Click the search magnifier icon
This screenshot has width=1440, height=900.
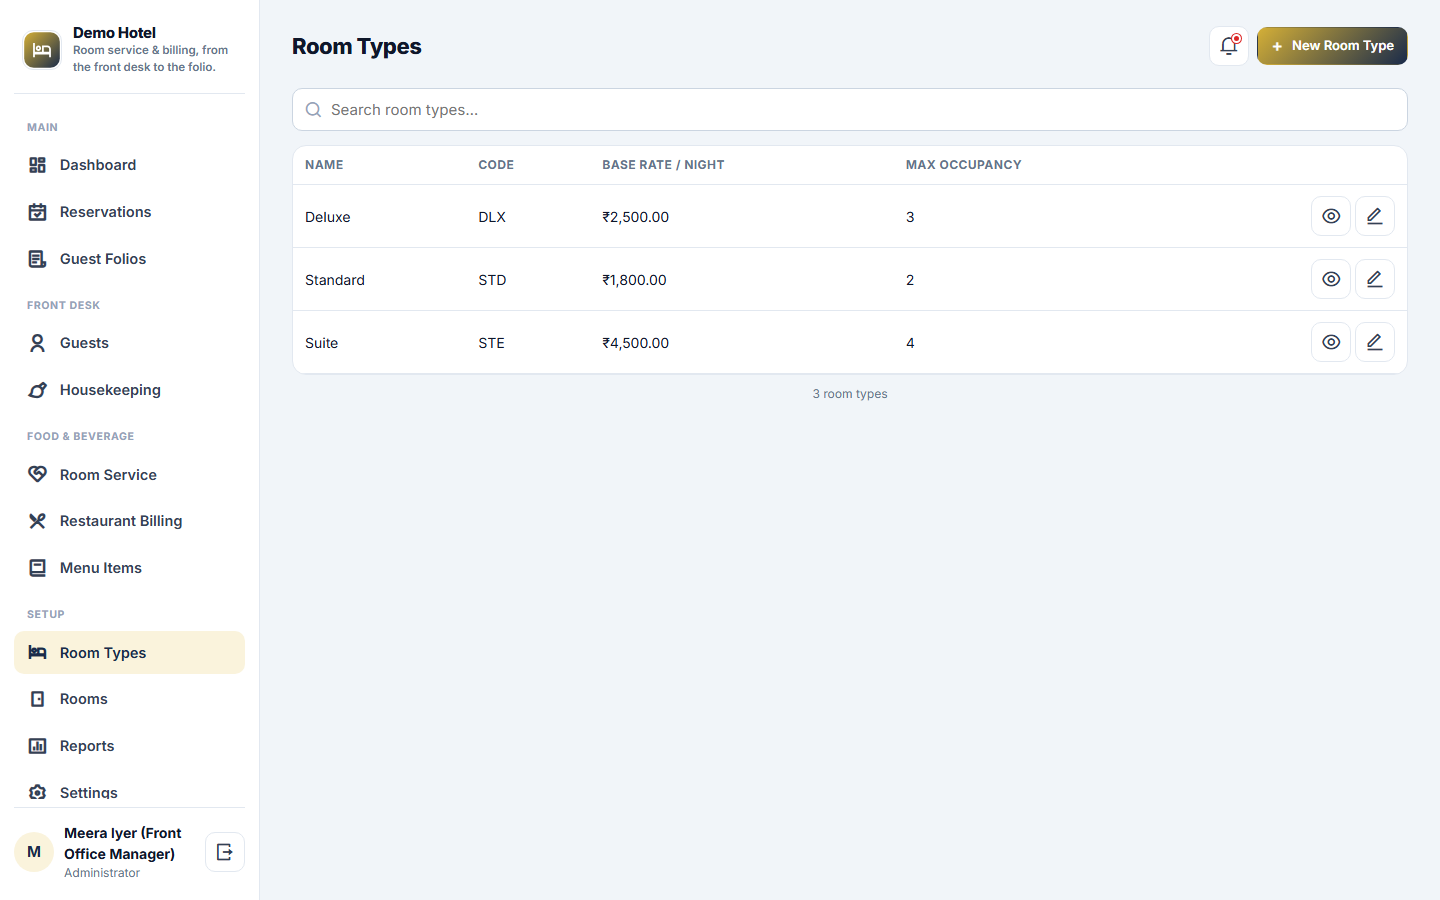[x=313, y=110]
